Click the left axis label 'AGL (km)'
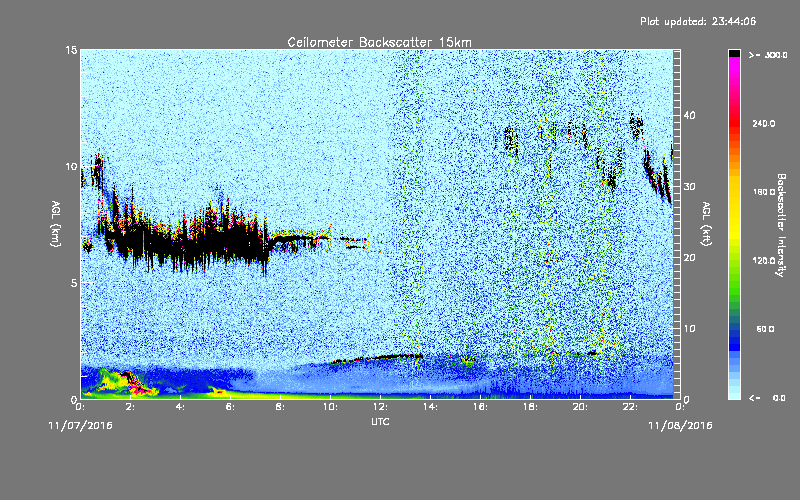800x500 pixels. coord(55,224)
